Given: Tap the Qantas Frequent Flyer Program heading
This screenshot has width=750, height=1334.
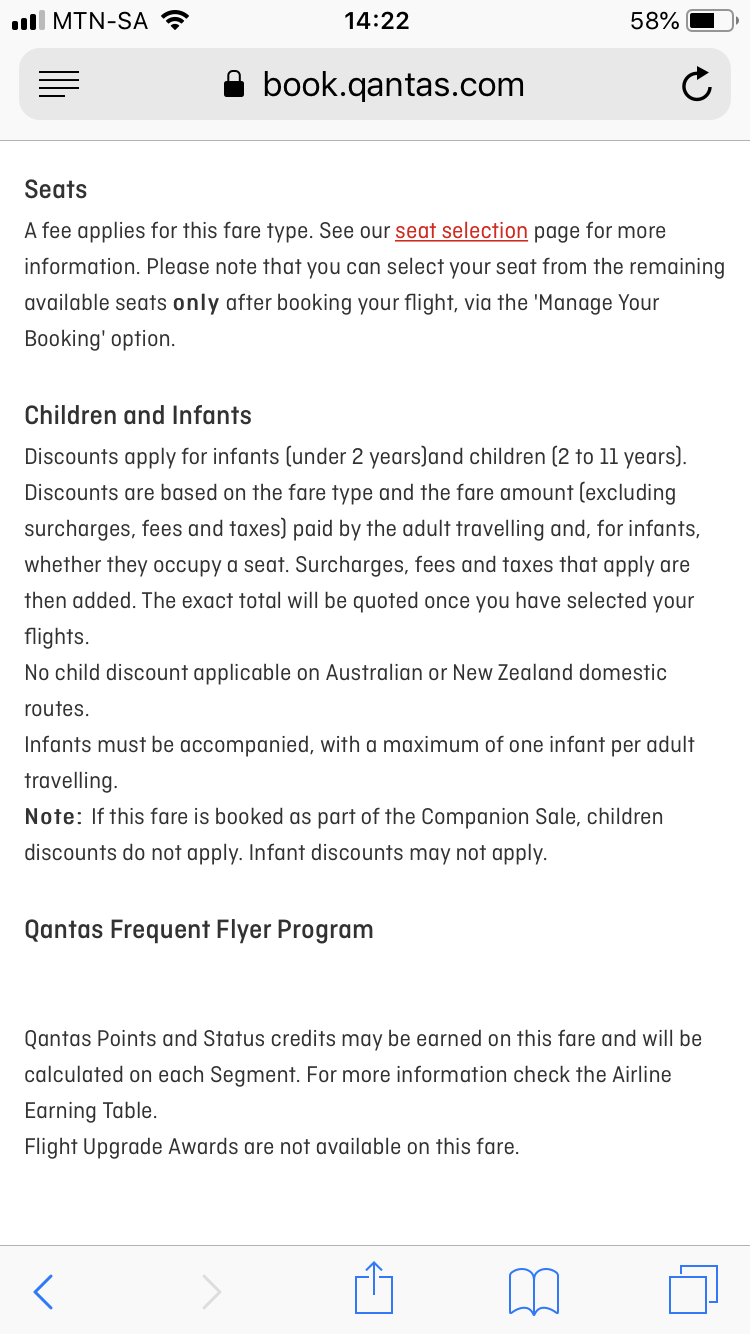Looking at the screenshot, I should click(x=199, y=930).
